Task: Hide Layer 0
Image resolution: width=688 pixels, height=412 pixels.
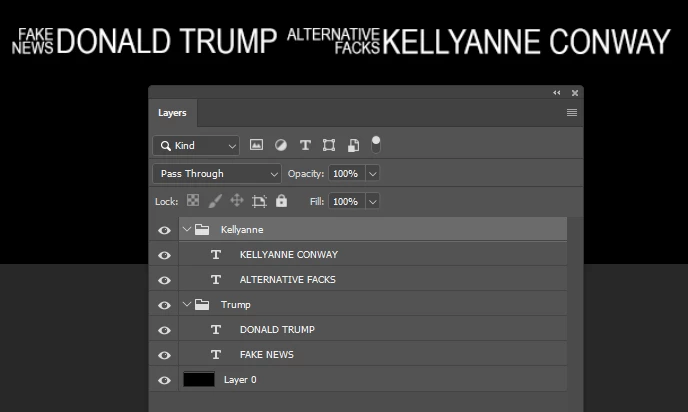Action: pyautogui.click(x=164, y=380)
